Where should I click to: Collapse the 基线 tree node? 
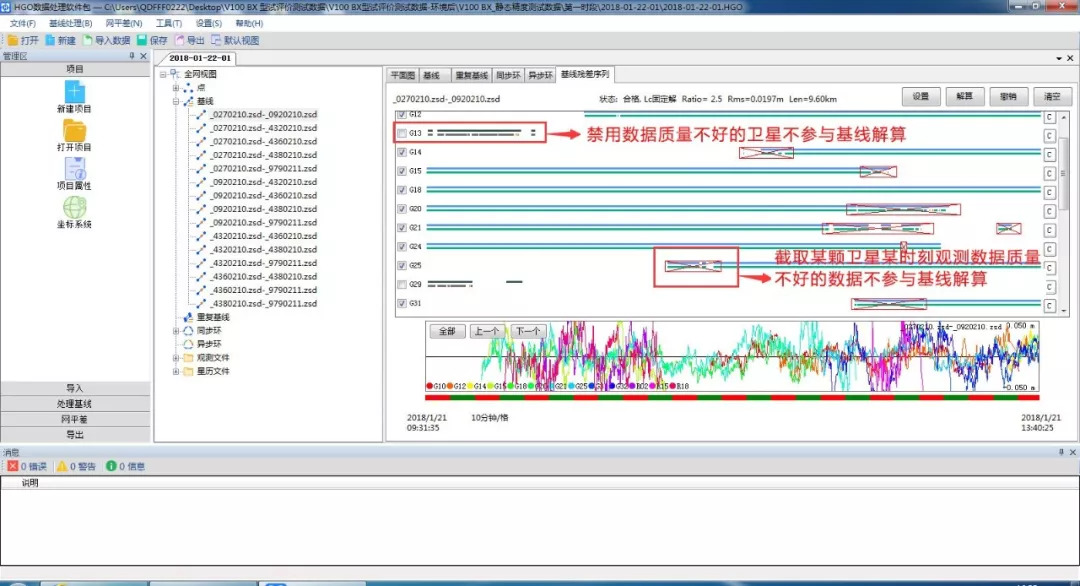pyautogui.click(x=176, y=101)
